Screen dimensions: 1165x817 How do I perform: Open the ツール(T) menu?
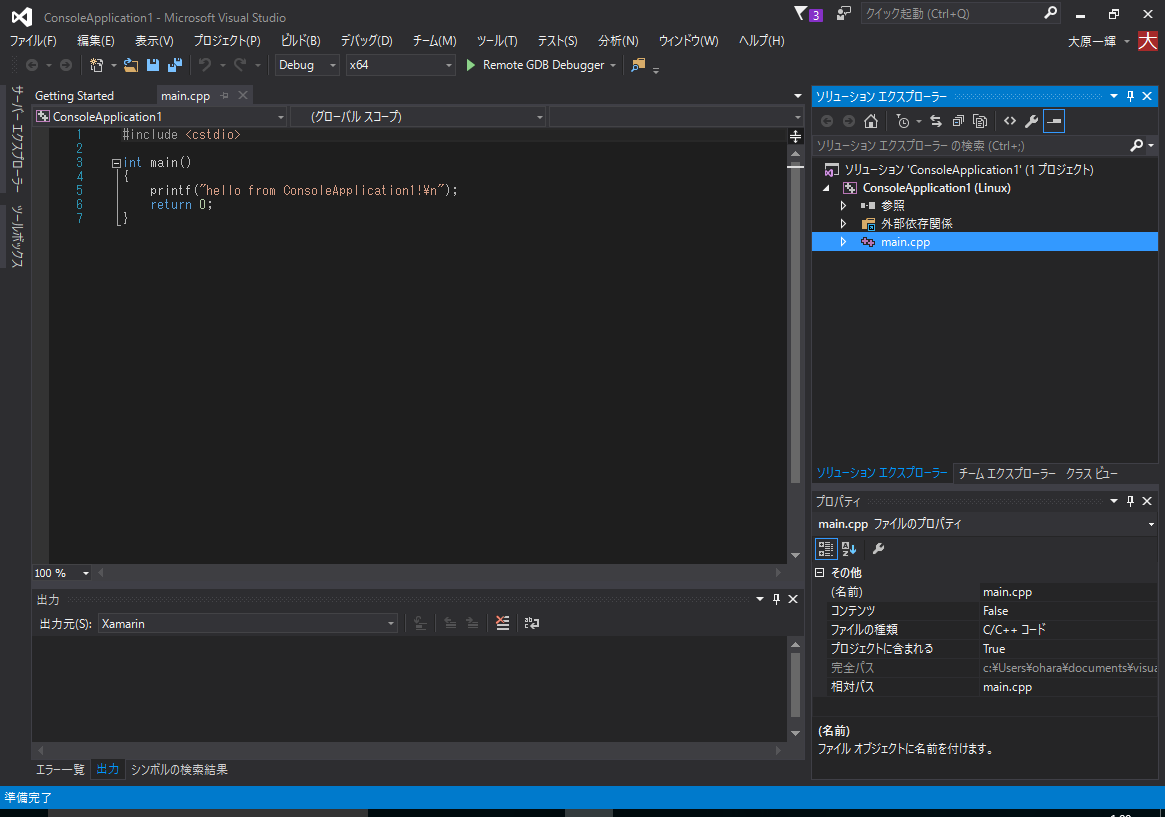click(x=496, y=41)
